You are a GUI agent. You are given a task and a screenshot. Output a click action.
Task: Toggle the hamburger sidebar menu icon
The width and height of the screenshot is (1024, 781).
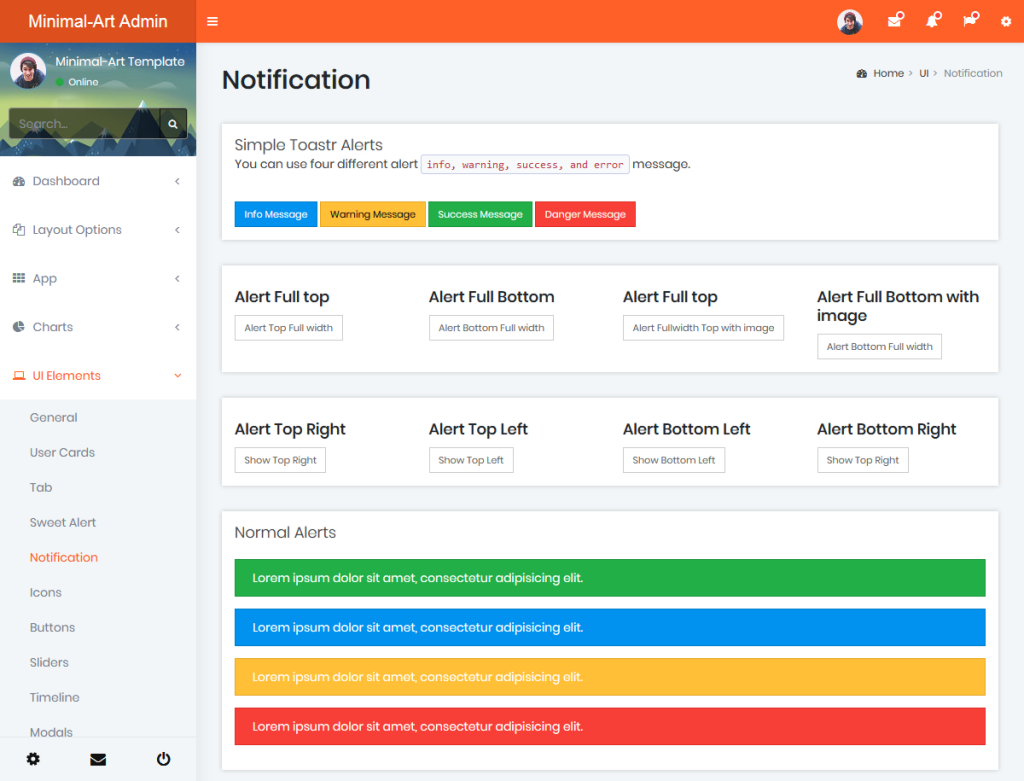tap(212, 22)
